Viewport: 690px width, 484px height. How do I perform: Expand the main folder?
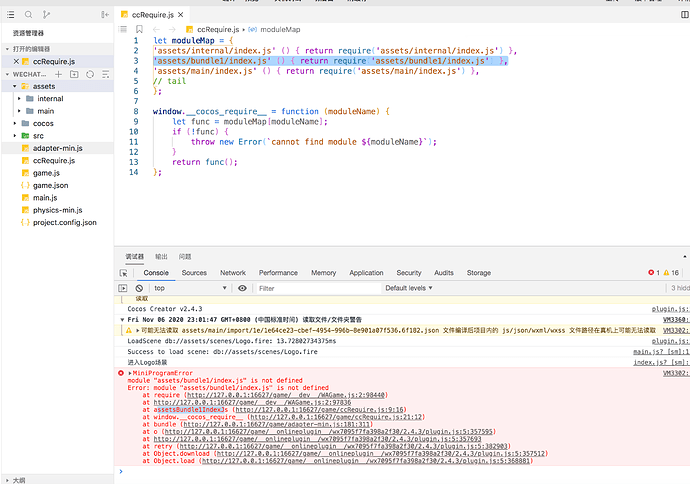(19, 111)
